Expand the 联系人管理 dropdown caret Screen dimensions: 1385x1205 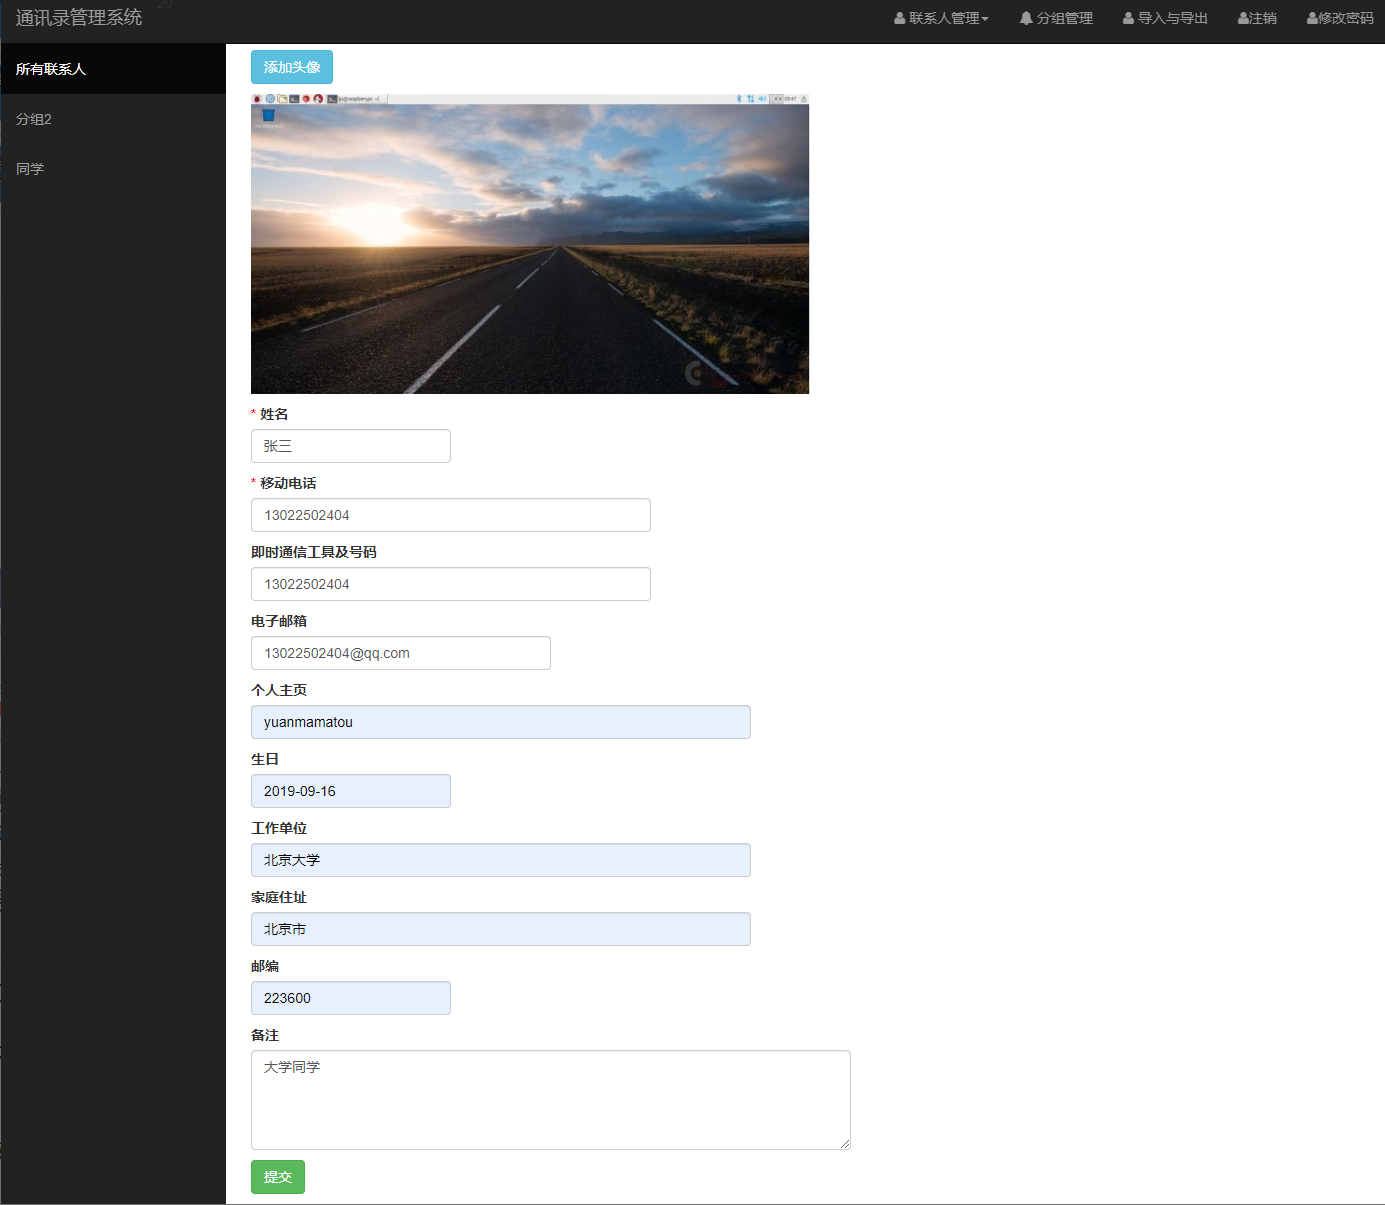pos(985,19)
